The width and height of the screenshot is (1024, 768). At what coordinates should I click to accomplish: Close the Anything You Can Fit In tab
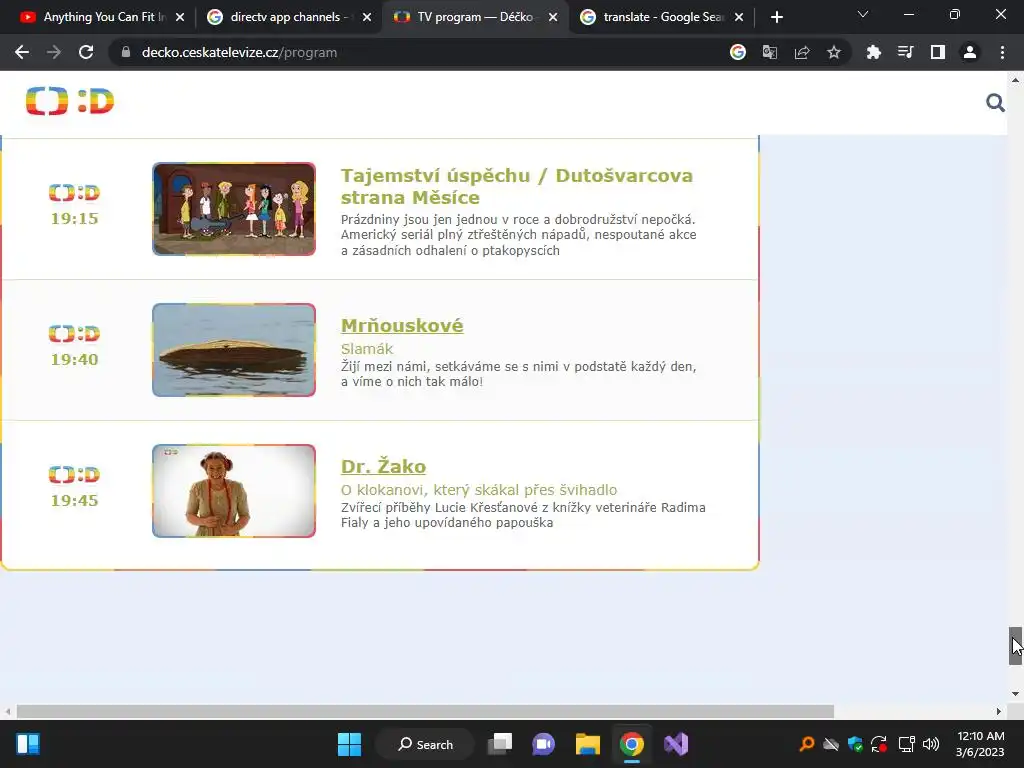click(180, 17)
